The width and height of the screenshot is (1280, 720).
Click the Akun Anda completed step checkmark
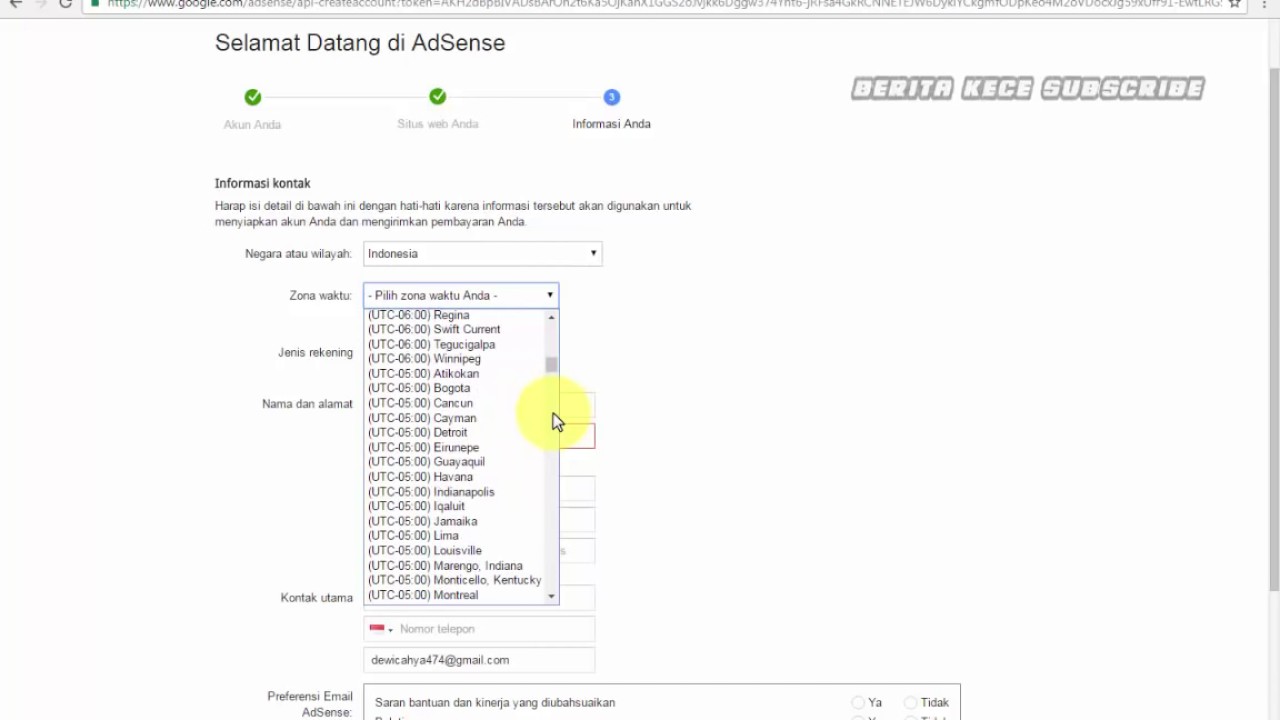pos(253,97)
